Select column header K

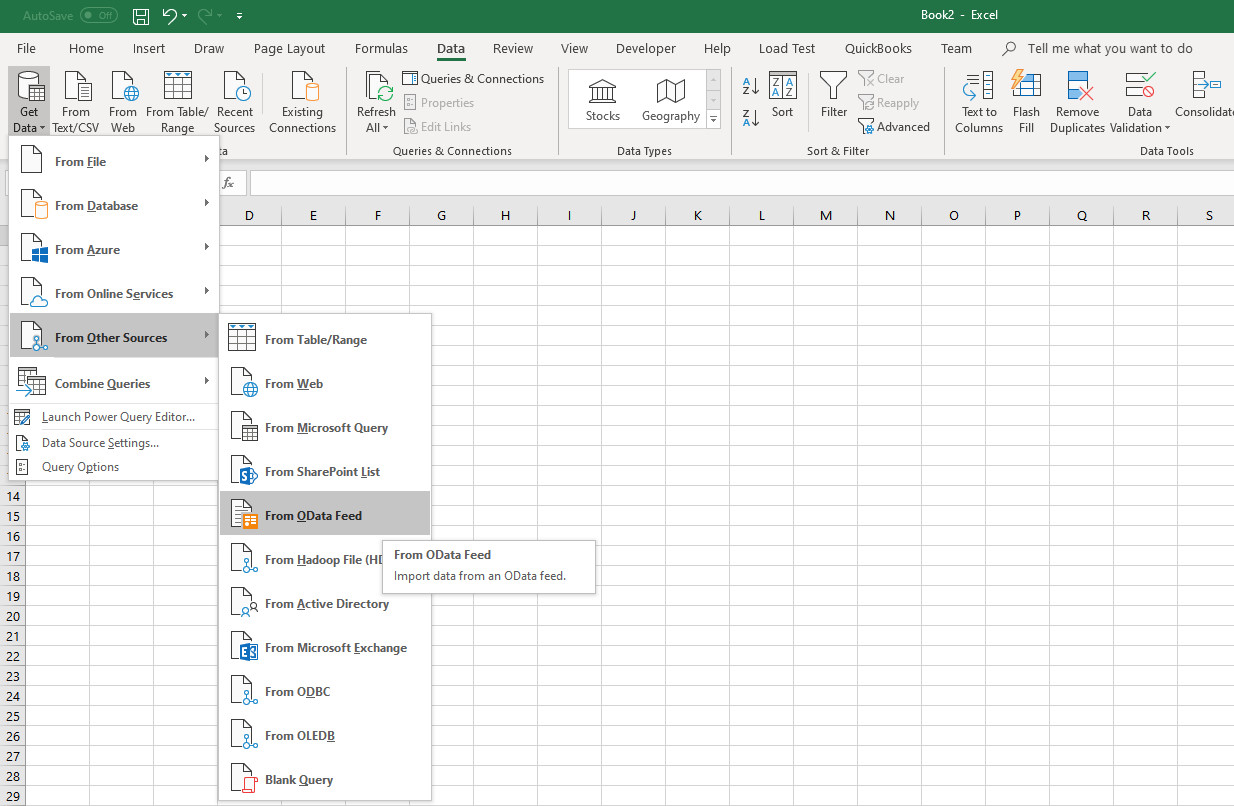click(697, 215)
